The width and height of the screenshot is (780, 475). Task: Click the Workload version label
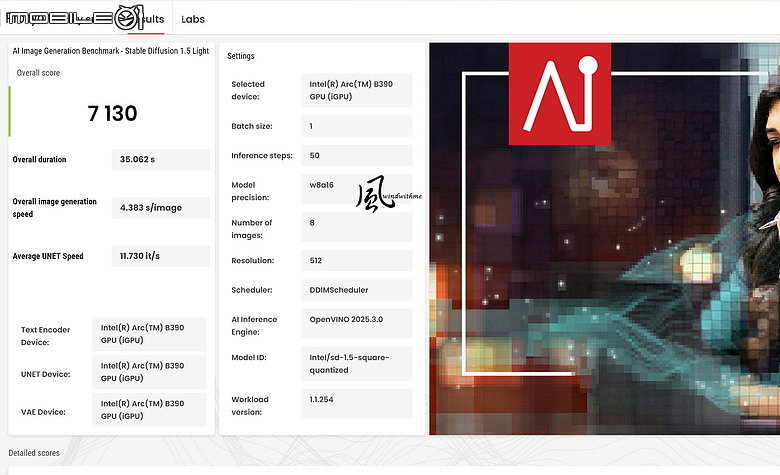250,406
